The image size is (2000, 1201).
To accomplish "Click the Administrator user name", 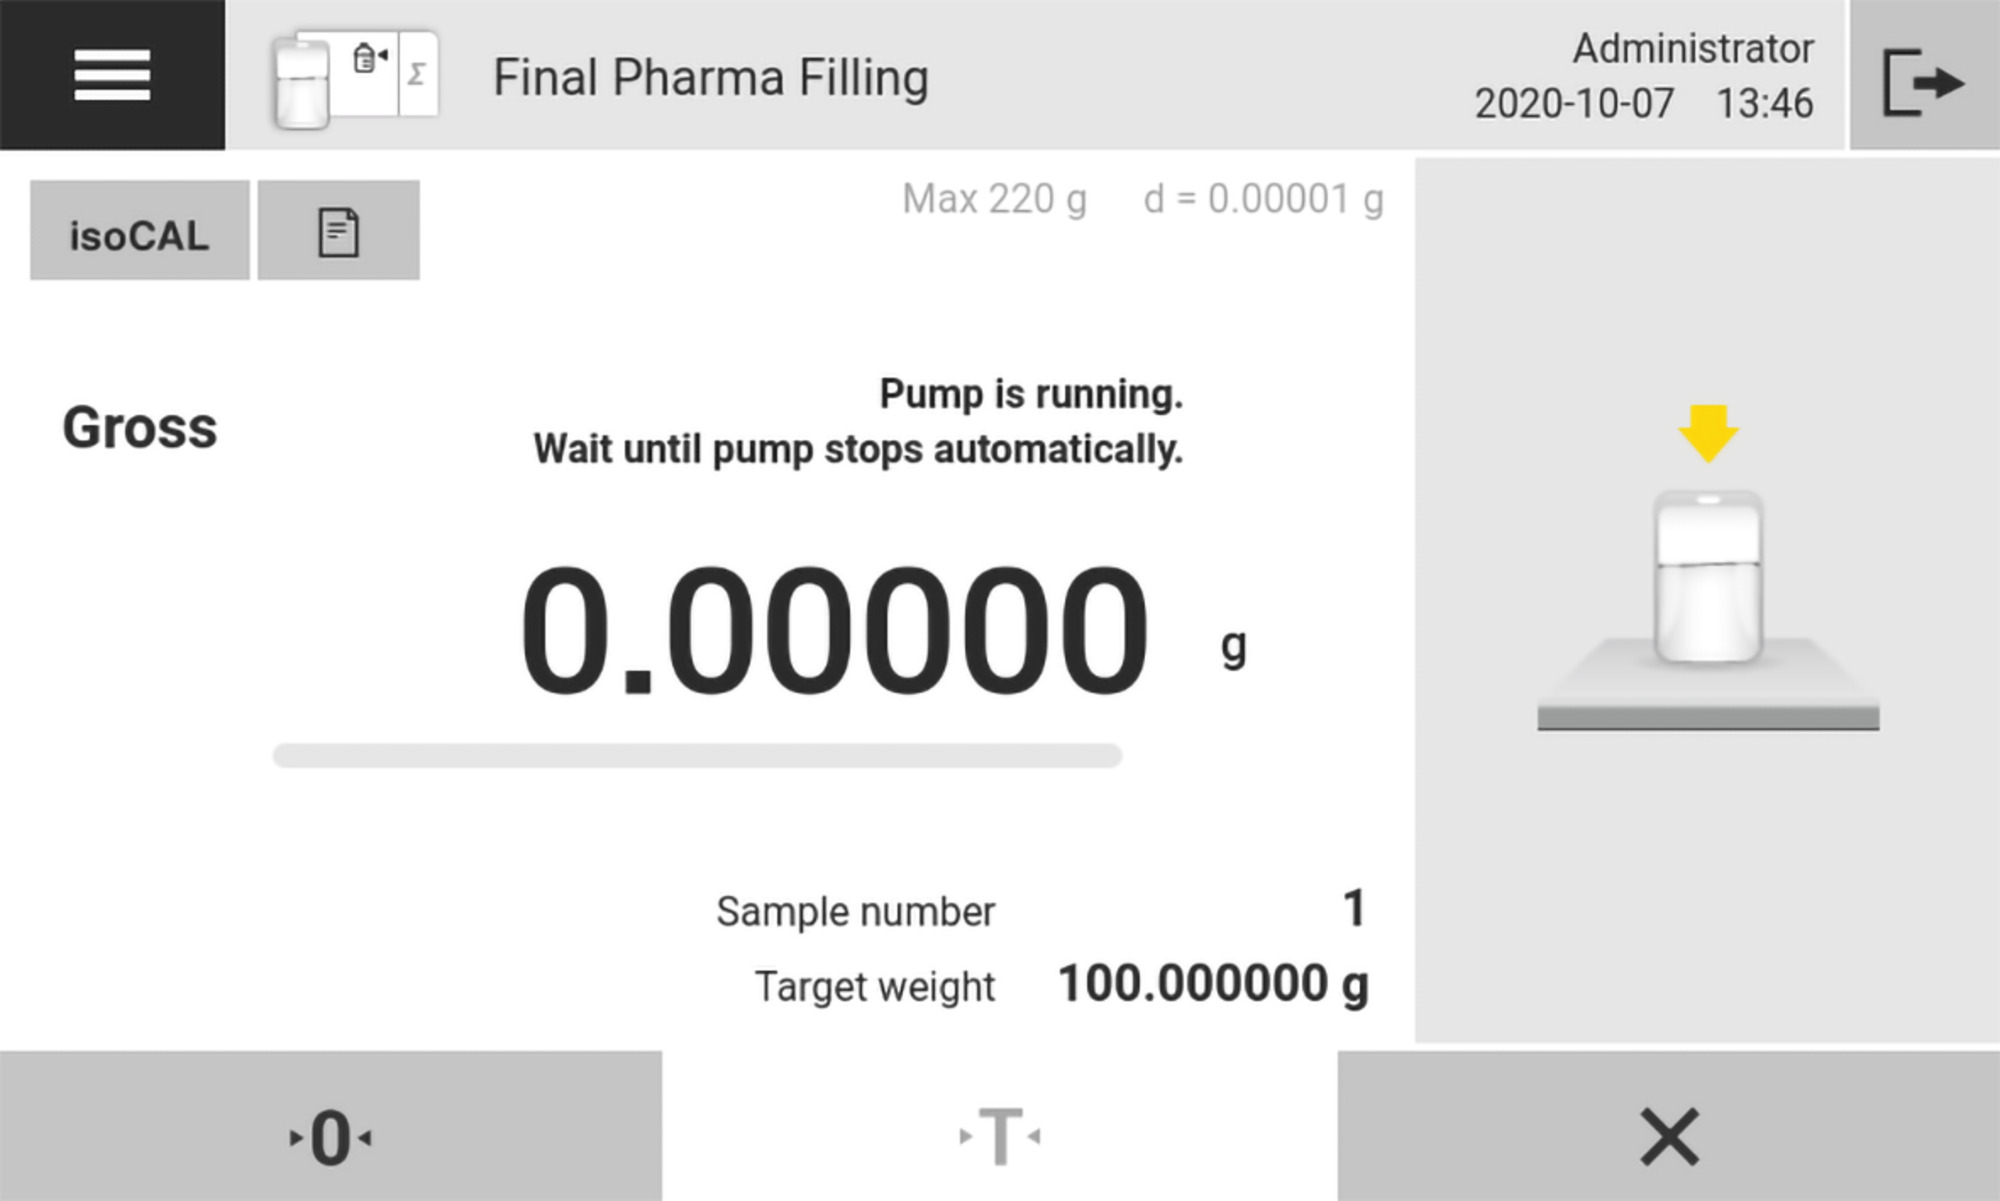I will [x=1692, y=48].
